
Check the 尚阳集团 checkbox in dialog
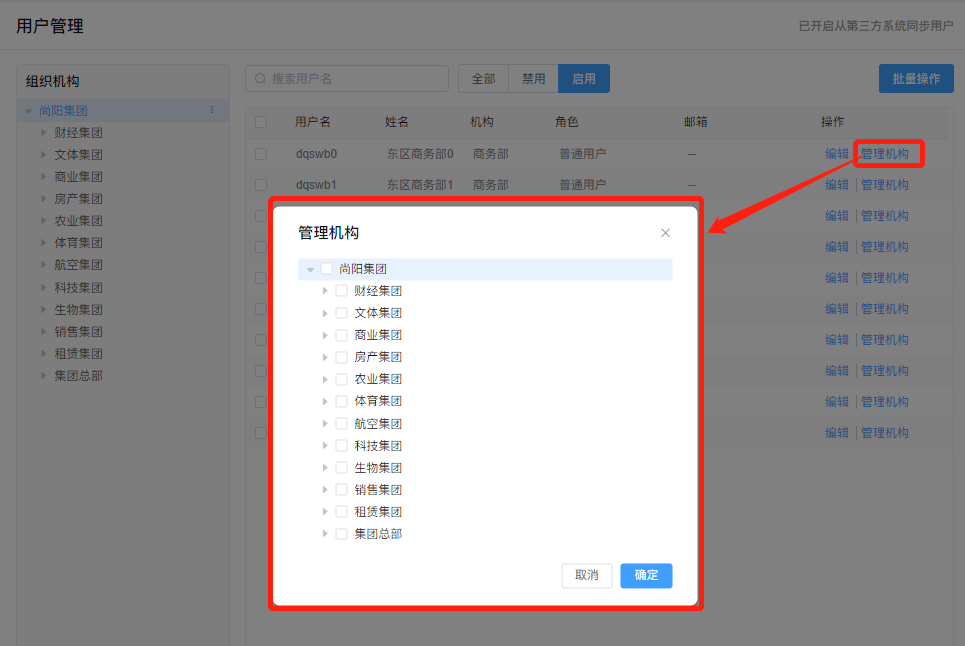(326, 269)
